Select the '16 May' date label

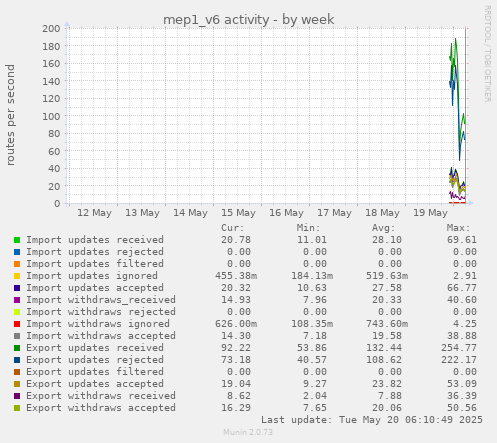286,213
